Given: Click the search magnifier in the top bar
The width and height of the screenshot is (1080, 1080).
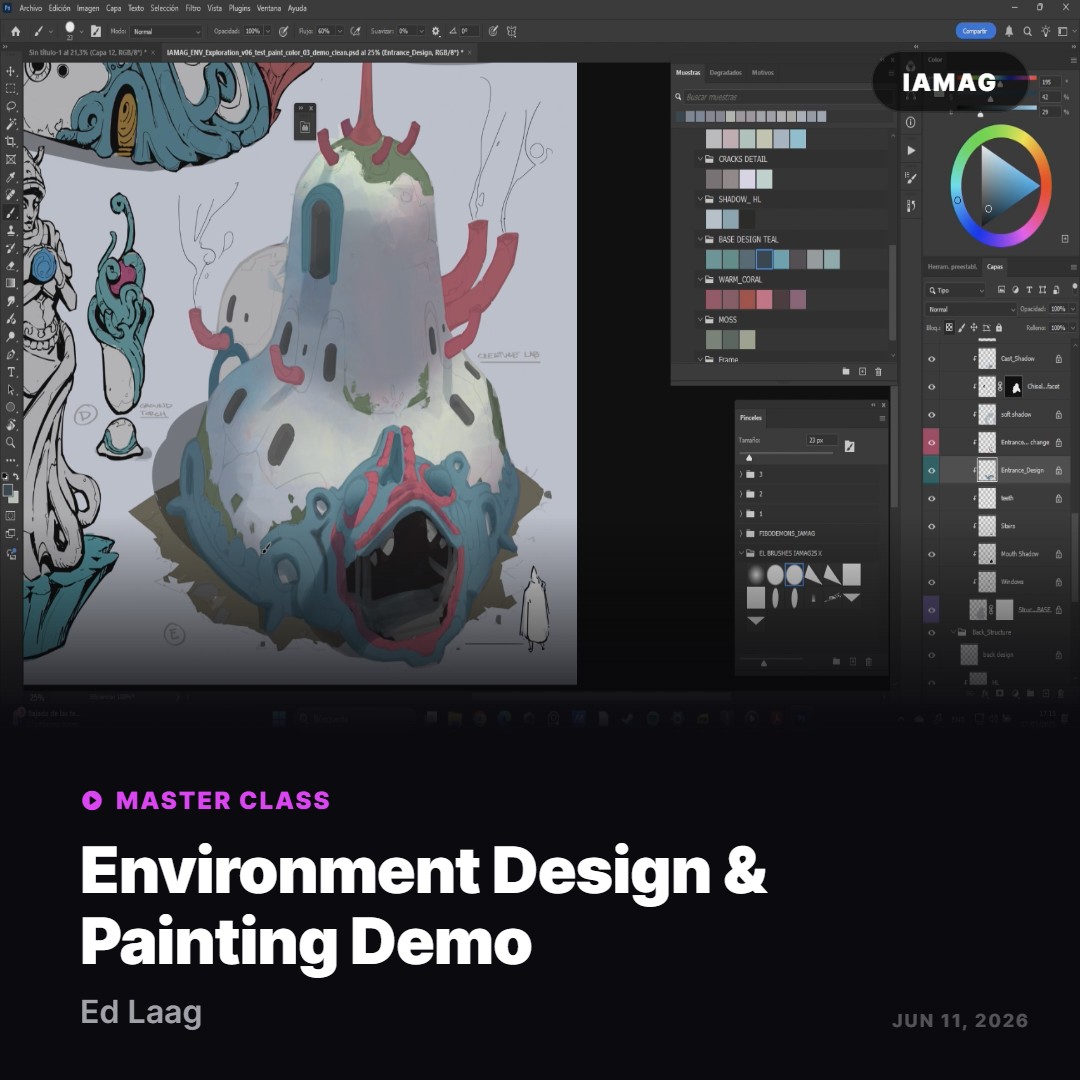Looking at the screenshot, I should [x=1027, y=31].
